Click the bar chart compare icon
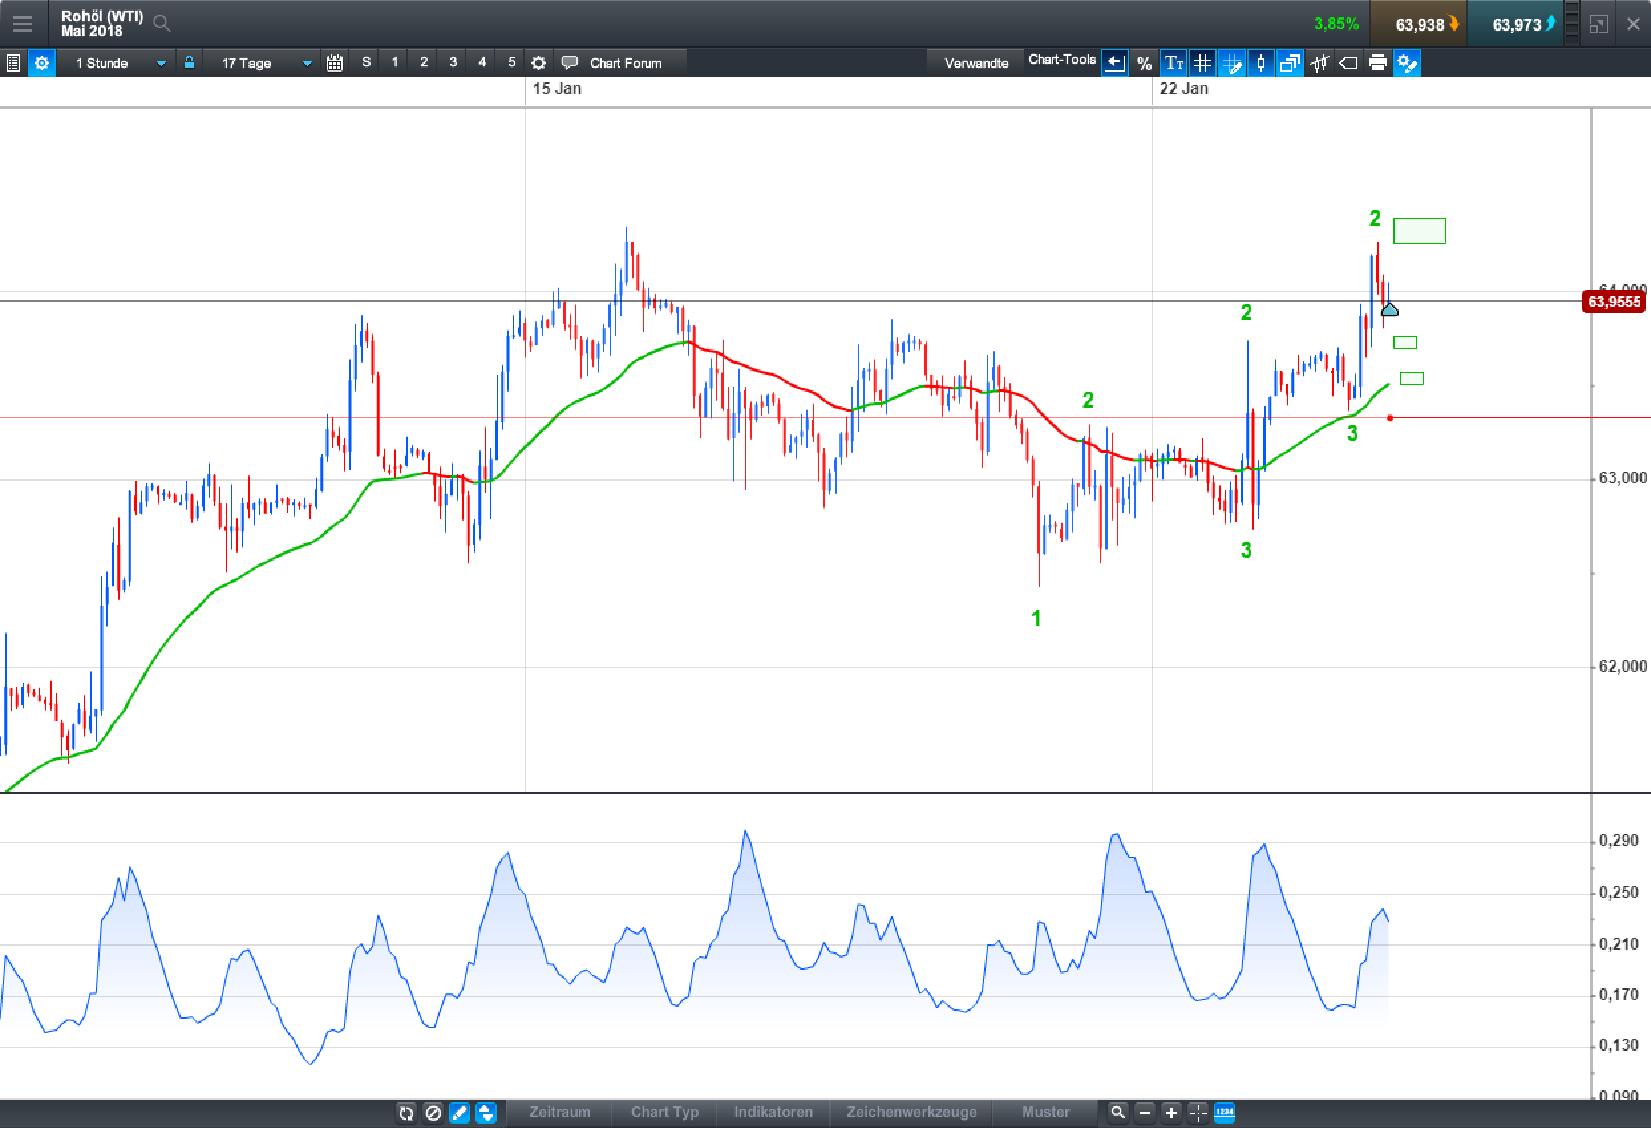The image size is (1651, 1128). [x=1320, y=63]
